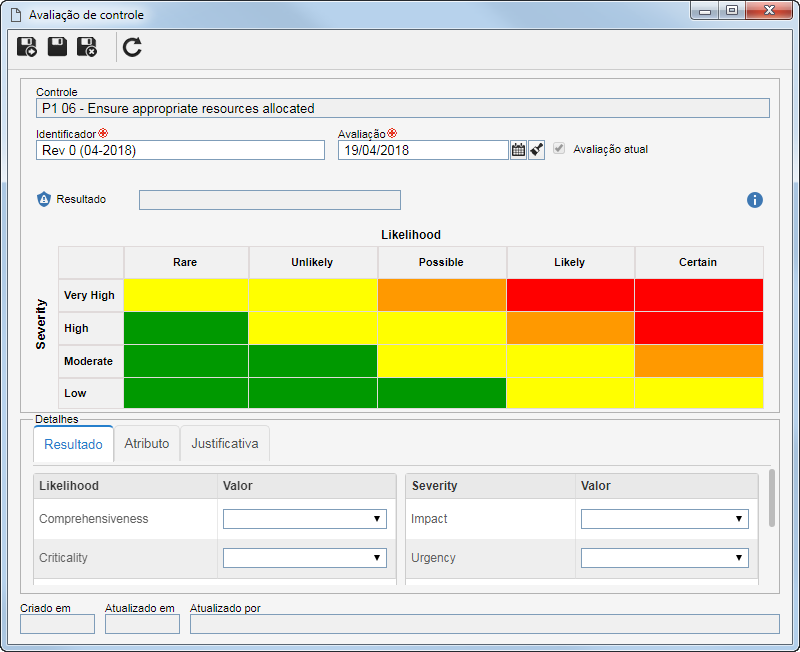Screen dimensions: 800x652
Task: Click the Save and Close icon
Action: (87, 47)
